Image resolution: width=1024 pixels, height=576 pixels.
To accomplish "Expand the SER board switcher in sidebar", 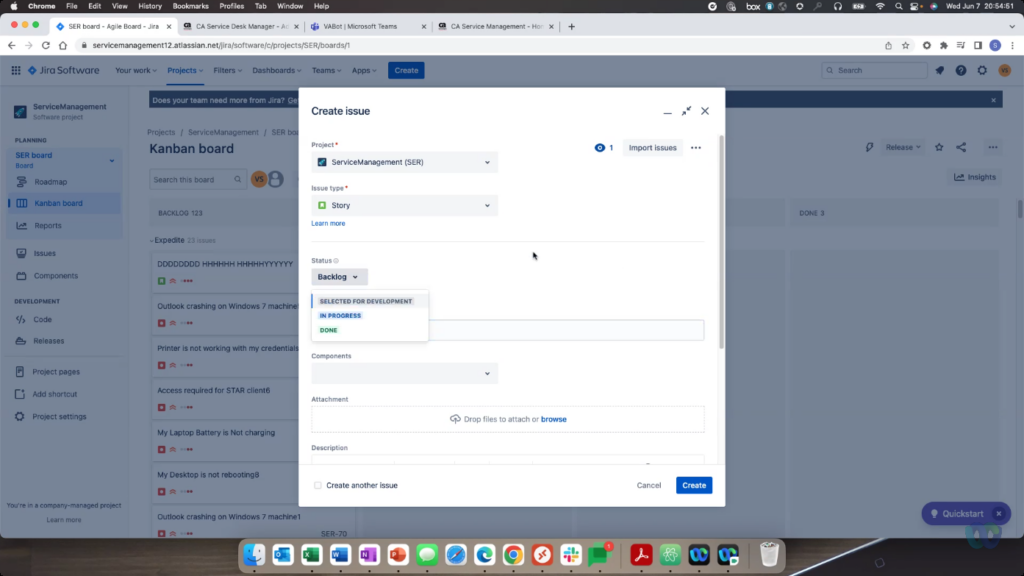I will 112,161.
